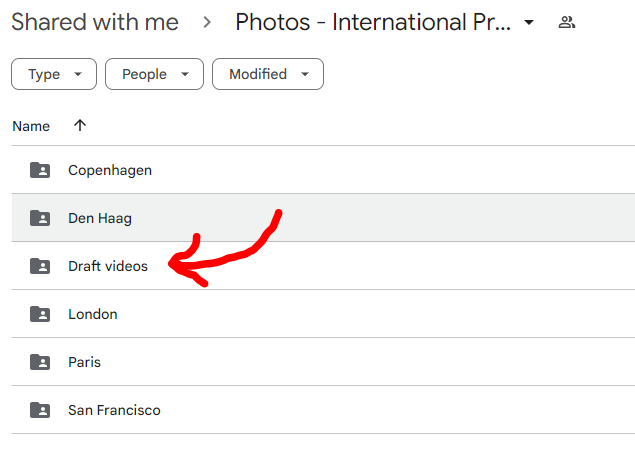Image resolution: width=635 pixels, height=451 pixels.
Task: Click the Draft videos shared folder icon
Action: tap(40, 266)
